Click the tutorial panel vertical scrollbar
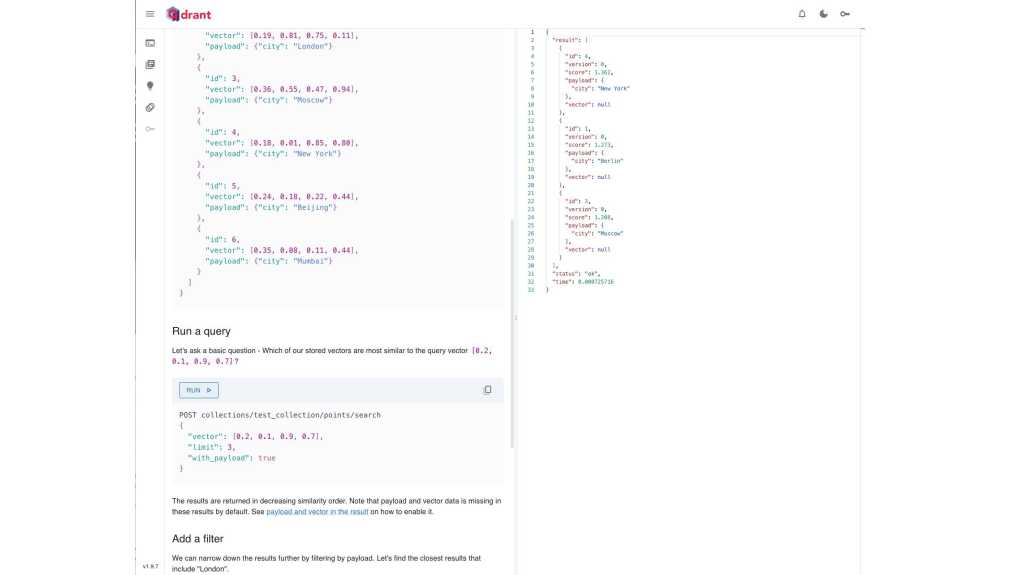The height and width of the screenshot is (575, 1024). tap(512, 330)
